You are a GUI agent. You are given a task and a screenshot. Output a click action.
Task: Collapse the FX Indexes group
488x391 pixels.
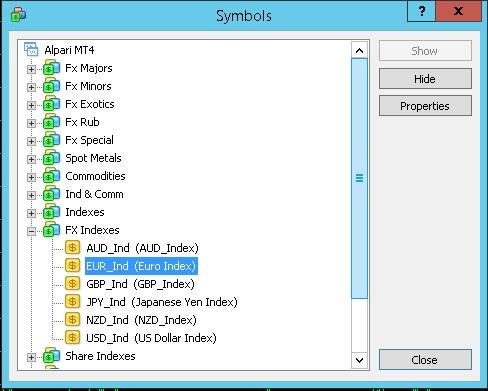point(31,231)
